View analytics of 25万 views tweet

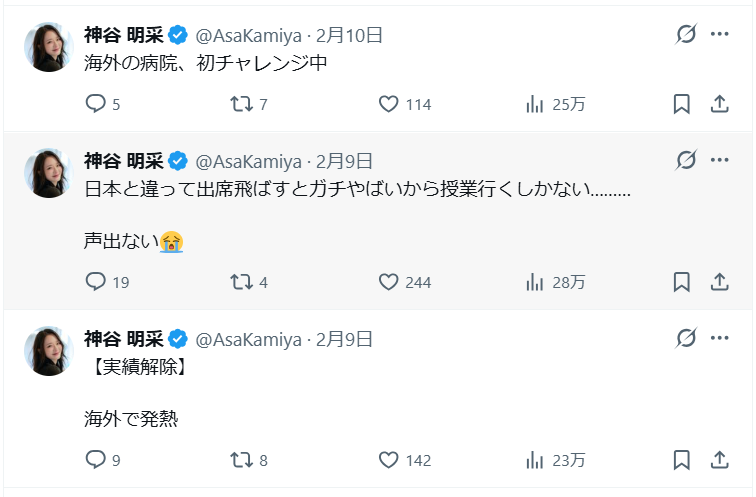click(x=535, y=104)
